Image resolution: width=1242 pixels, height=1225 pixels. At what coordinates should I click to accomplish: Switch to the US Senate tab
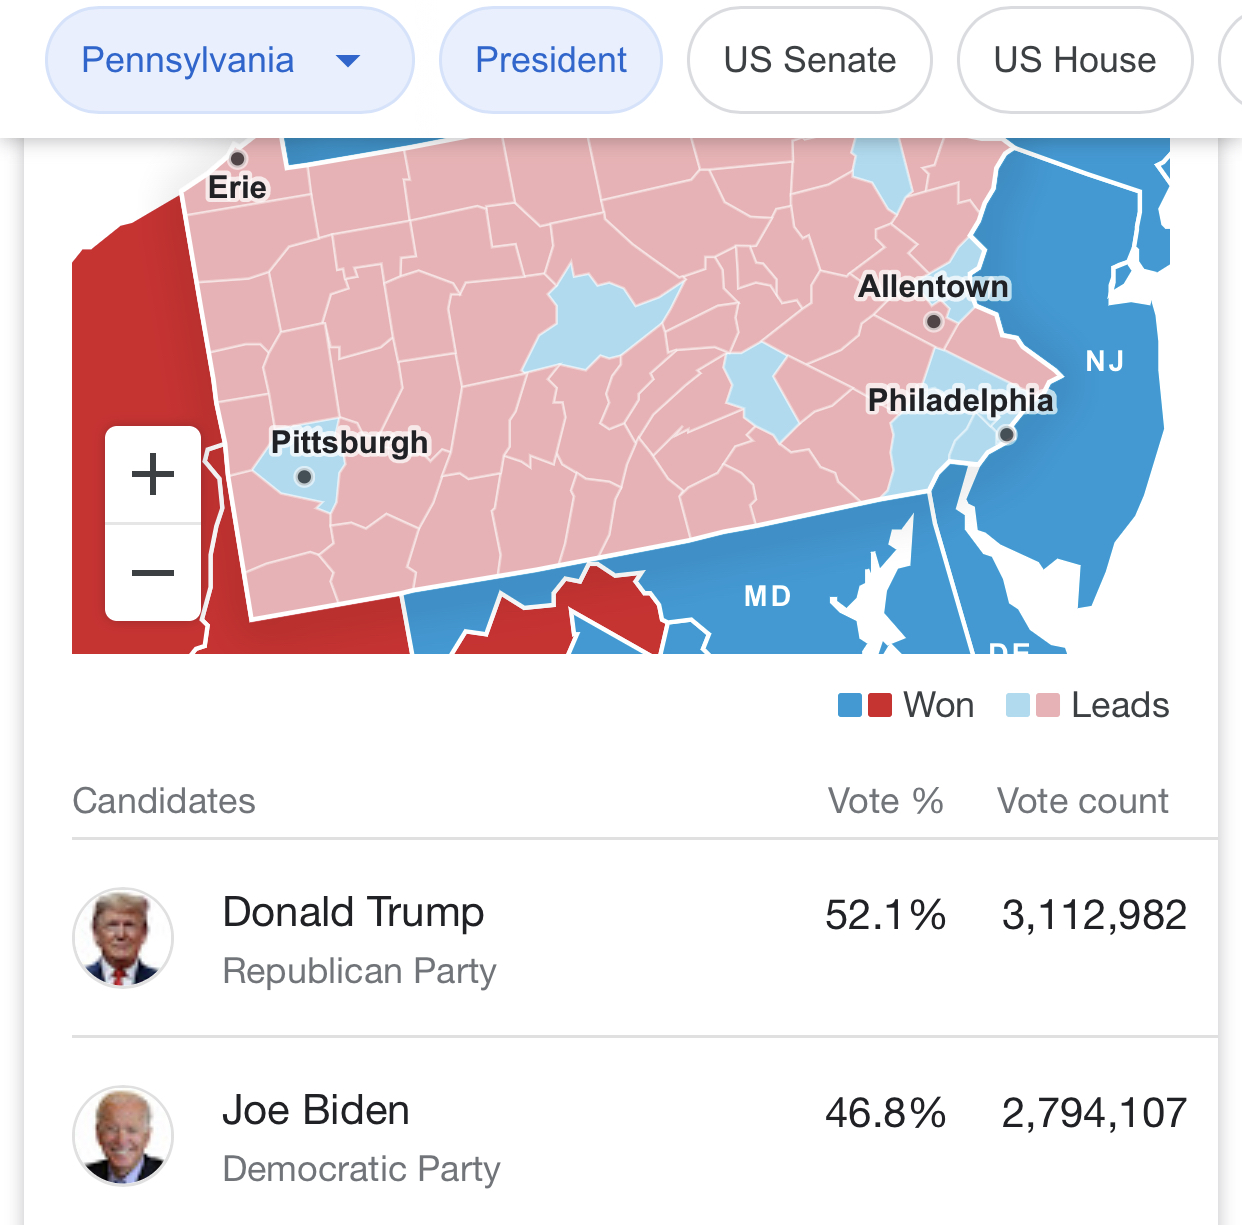(810, 60)
